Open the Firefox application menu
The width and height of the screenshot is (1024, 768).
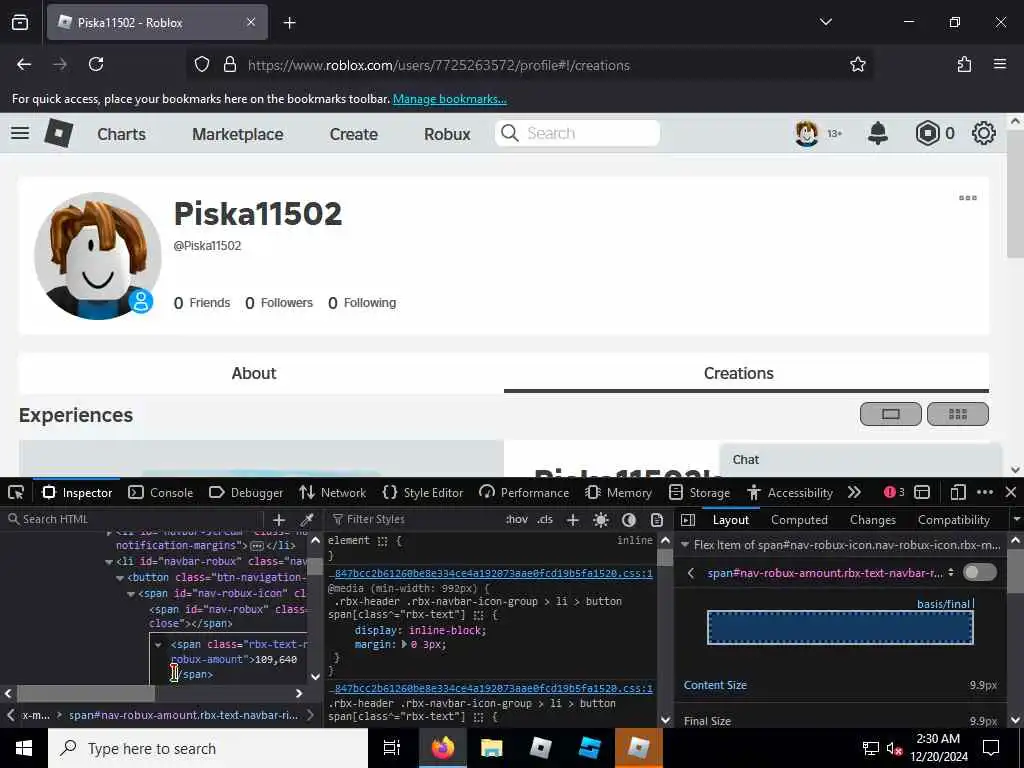tap(1000, 64)
